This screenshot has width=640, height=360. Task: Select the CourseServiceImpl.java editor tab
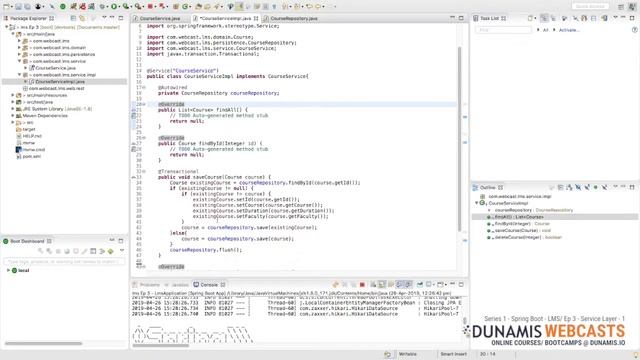pos(225,18)
